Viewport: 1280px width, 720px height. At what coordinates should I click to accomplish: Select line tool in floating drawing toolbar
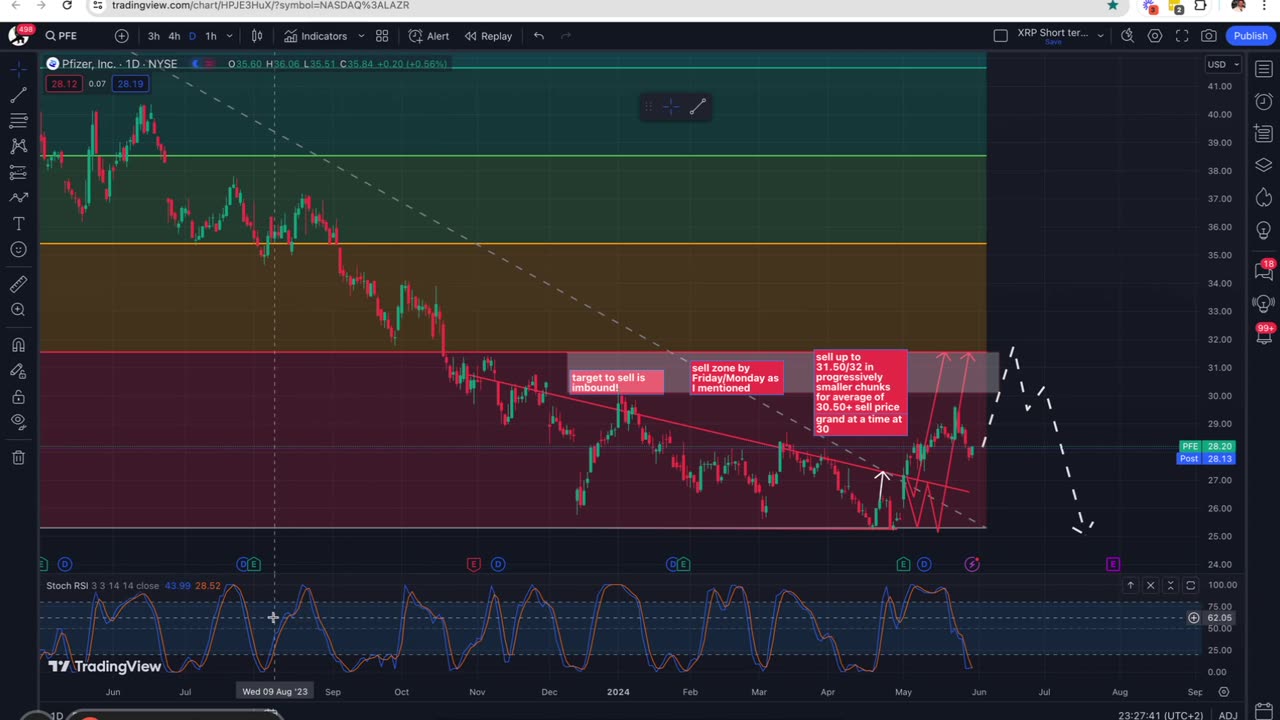click(x=698, y=106)
